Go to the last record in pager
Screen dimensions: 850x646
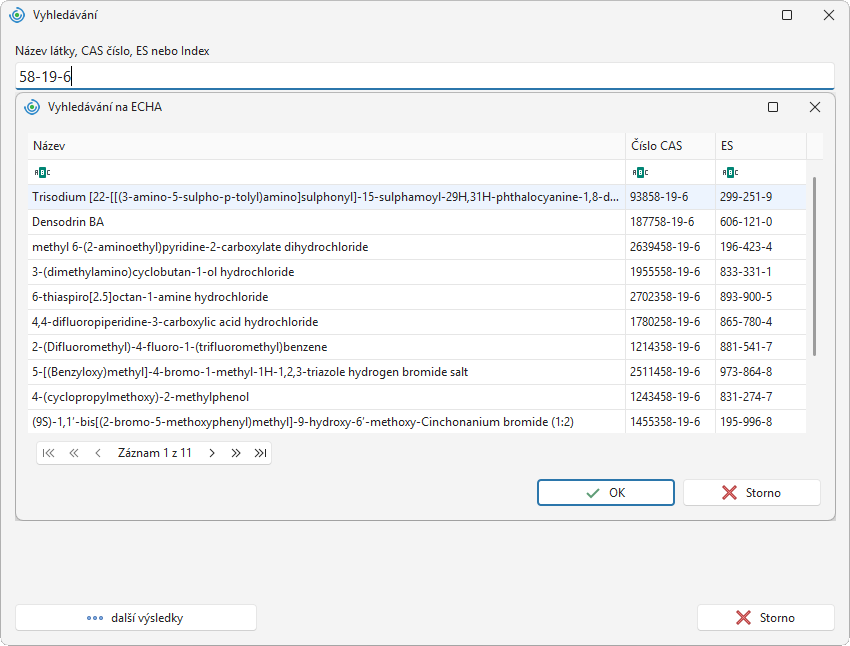point(260,453)
